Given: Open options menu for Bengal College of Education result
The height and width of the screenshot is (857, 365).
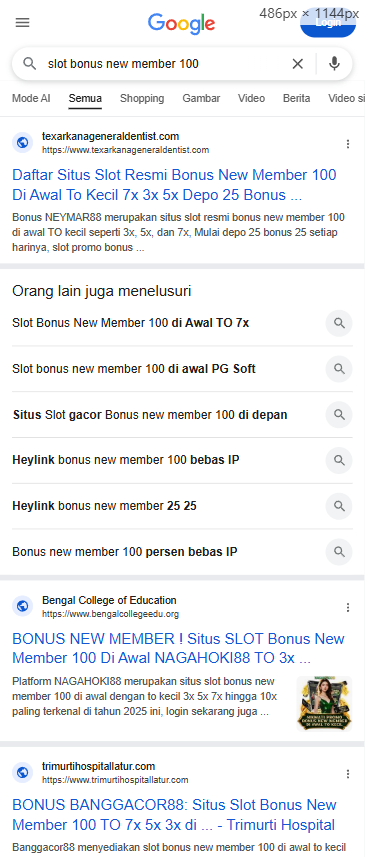Looking at the screenshot, I should 348,607.
